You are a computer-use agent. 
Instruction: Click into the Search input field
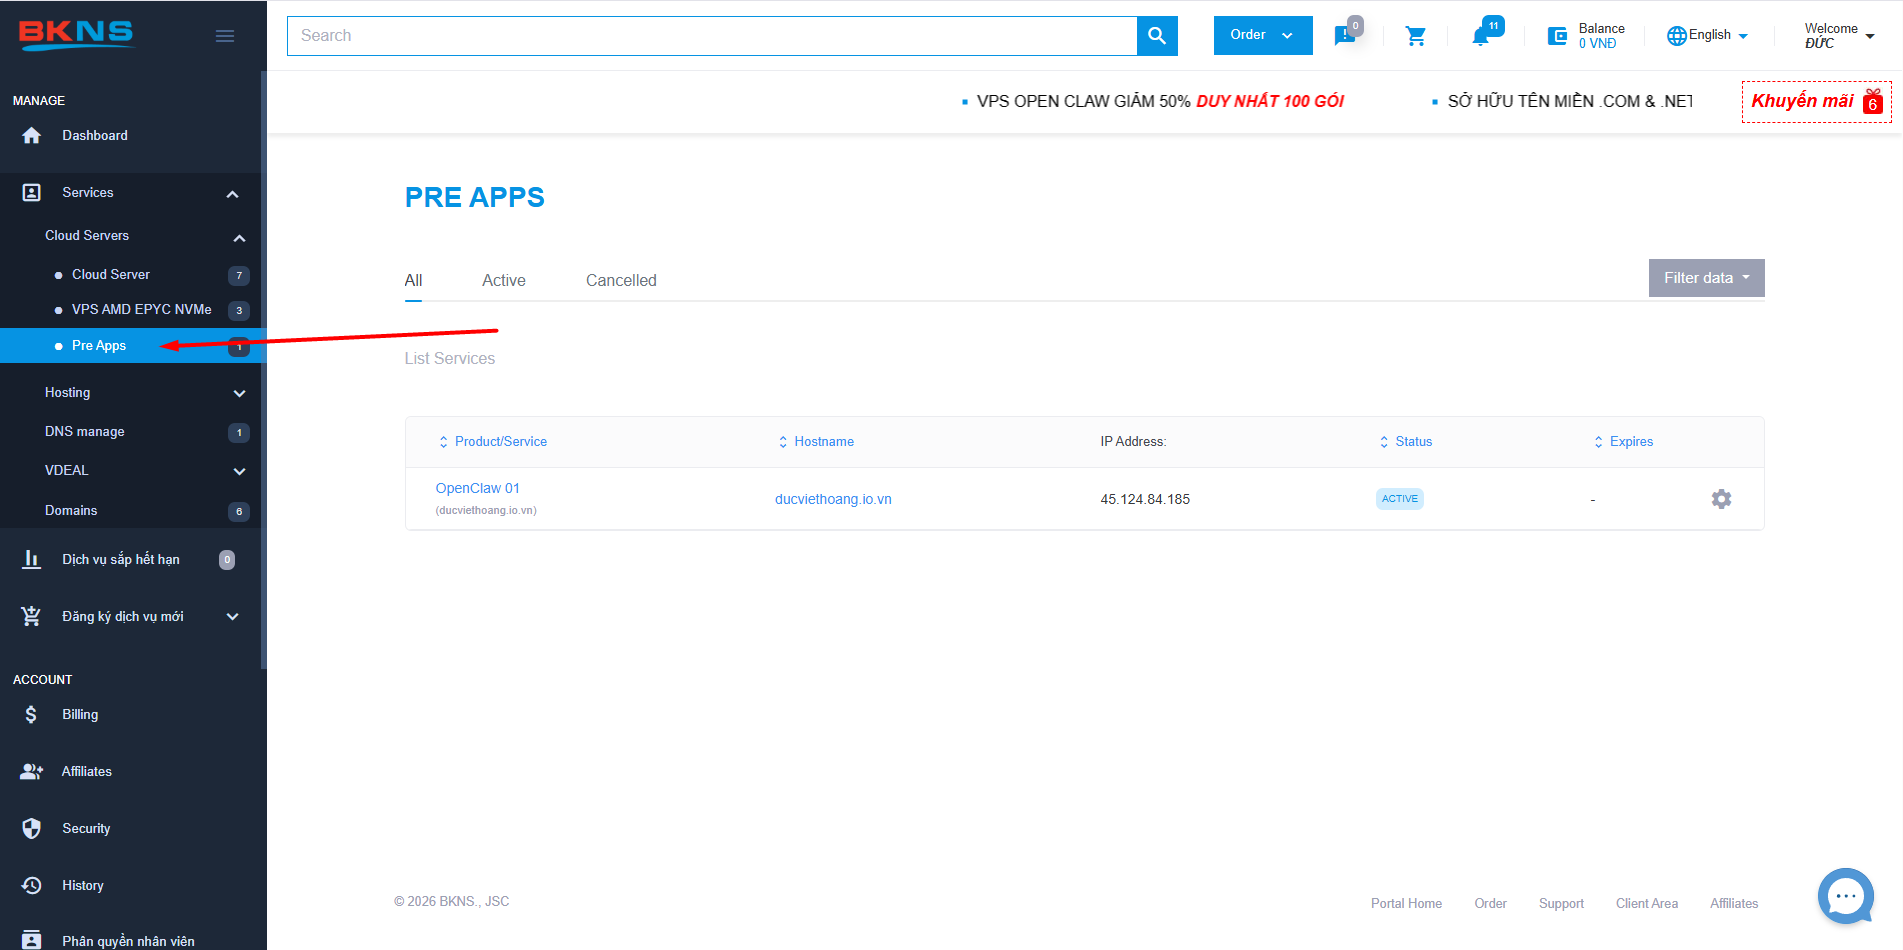click(712, 36)
